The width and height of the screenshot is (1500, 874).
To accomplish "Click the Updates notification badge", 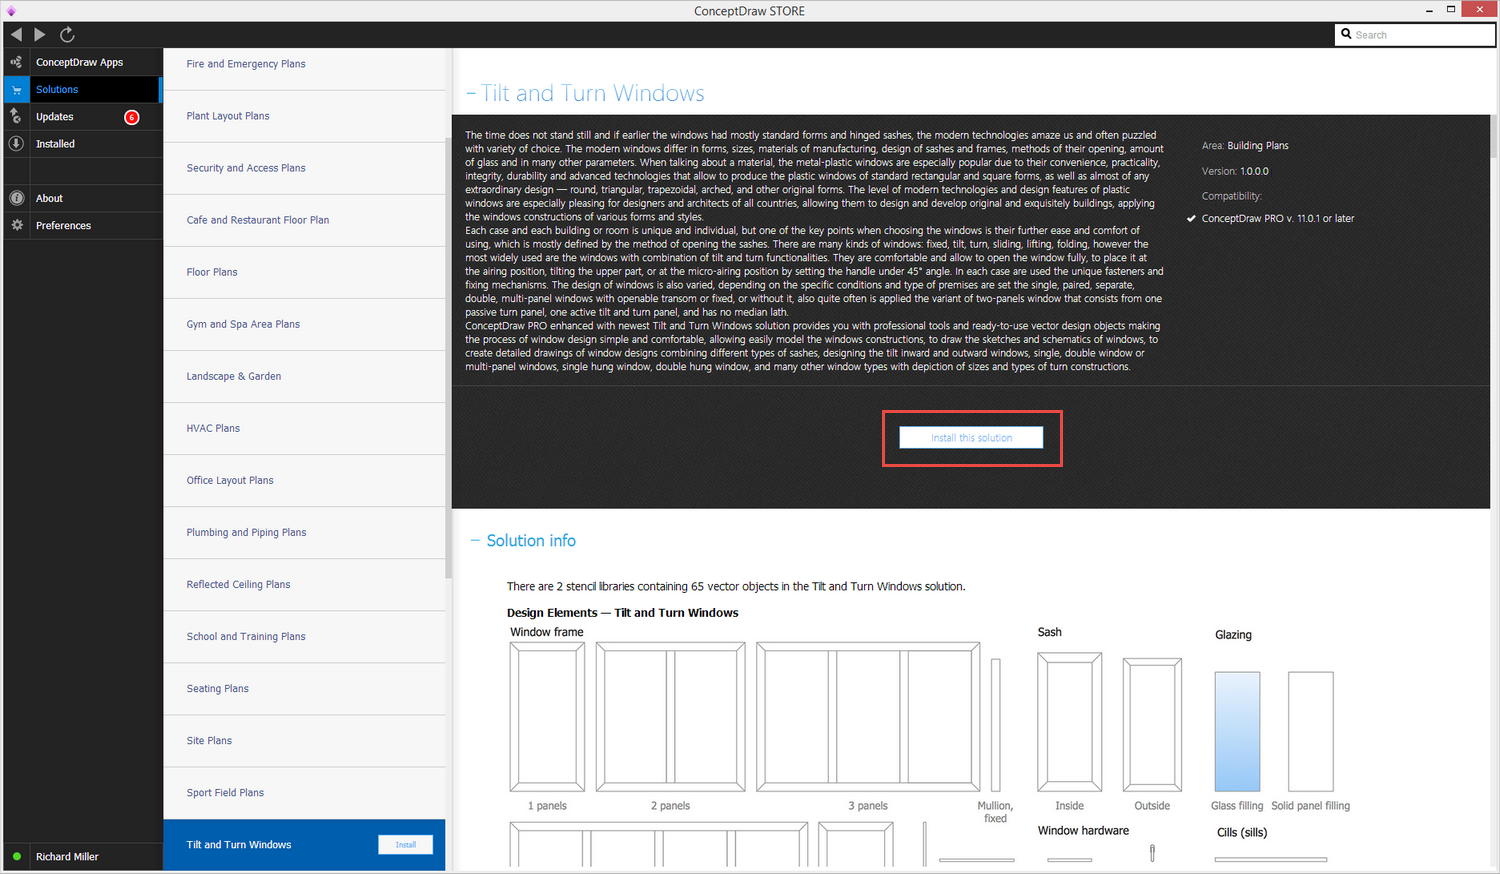I will pyautogui.click(x=131, y=117).
